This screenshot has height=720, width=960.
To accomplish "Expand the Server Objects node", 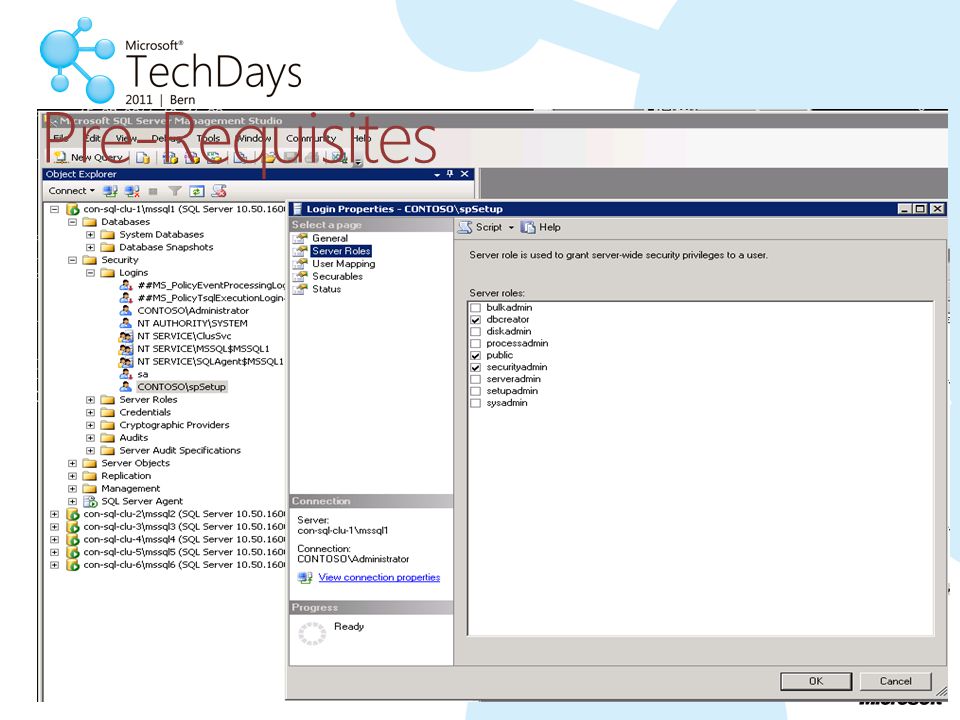I will click(x=72, y=463).
